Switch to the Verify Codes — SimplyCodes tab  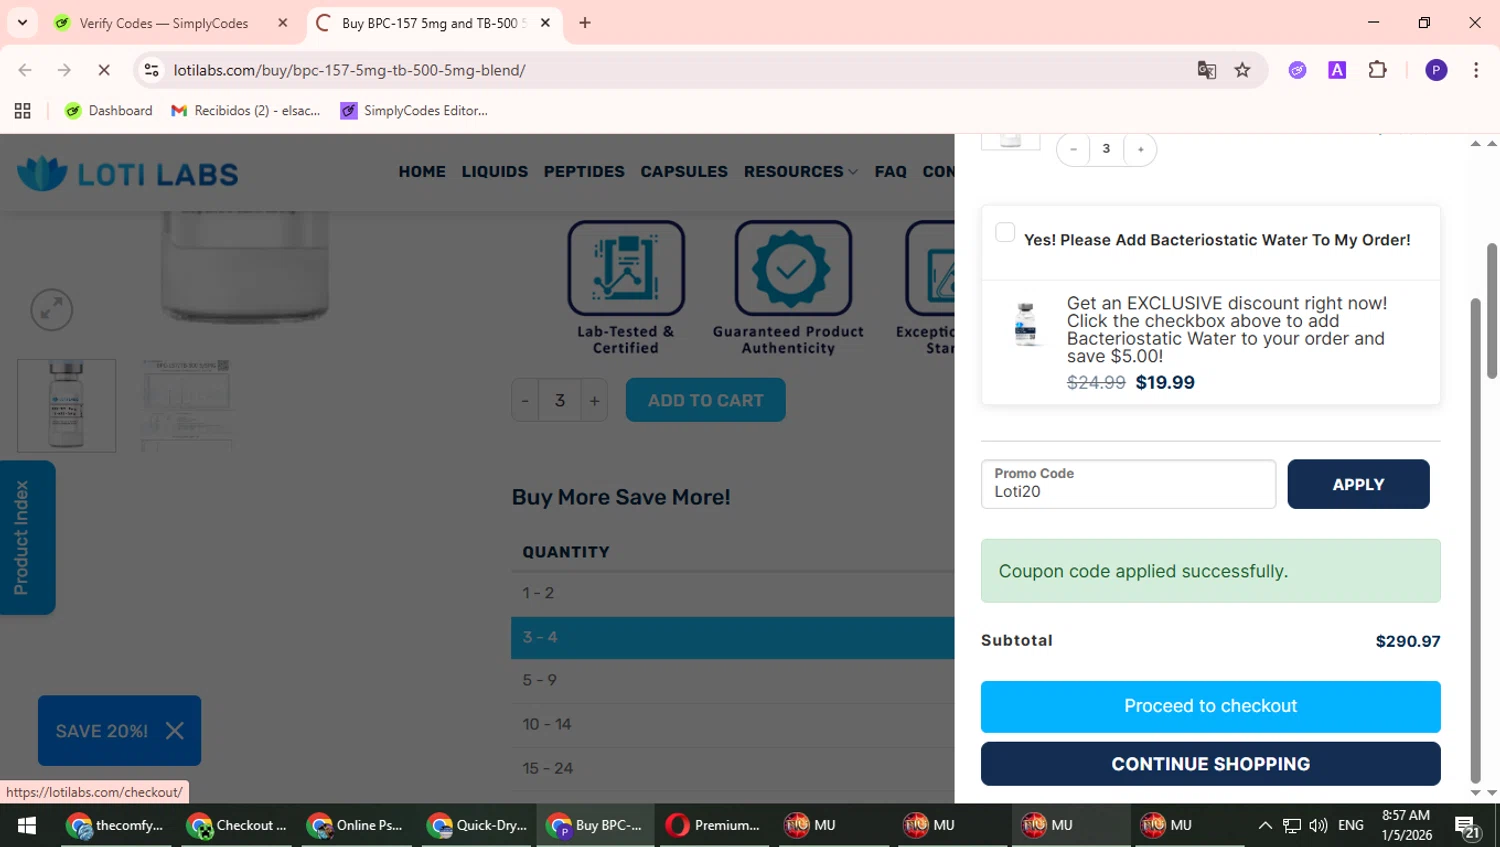(165, 23)
